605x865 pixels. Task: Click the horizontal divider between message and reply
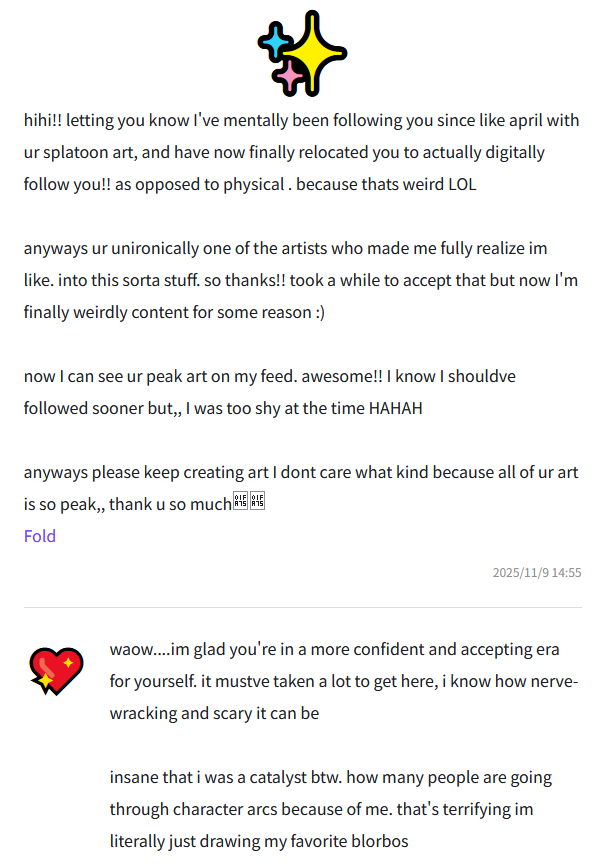[303, 608]
